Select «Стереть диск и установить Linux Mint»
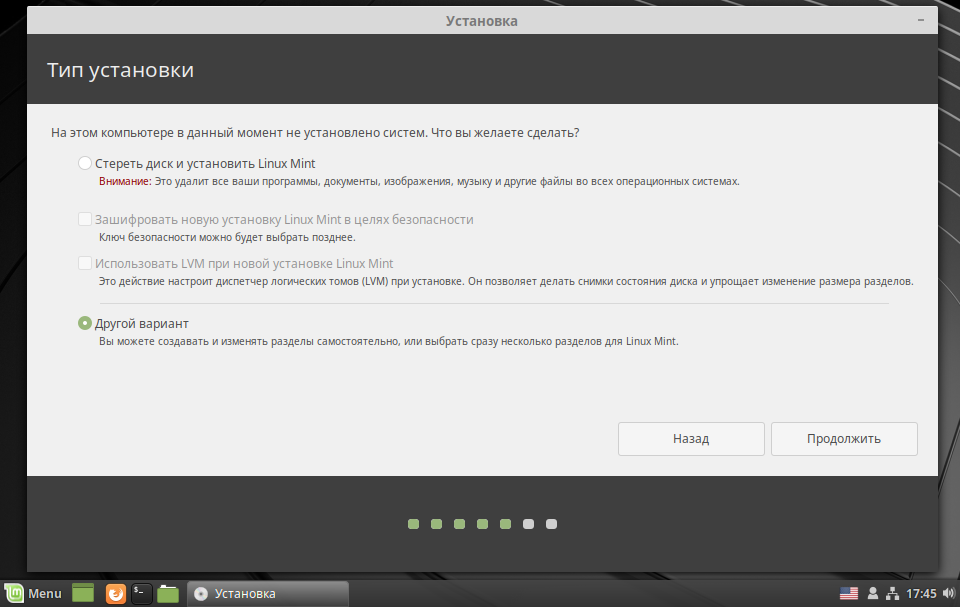 pyautogui.click(x=83, y=162)
